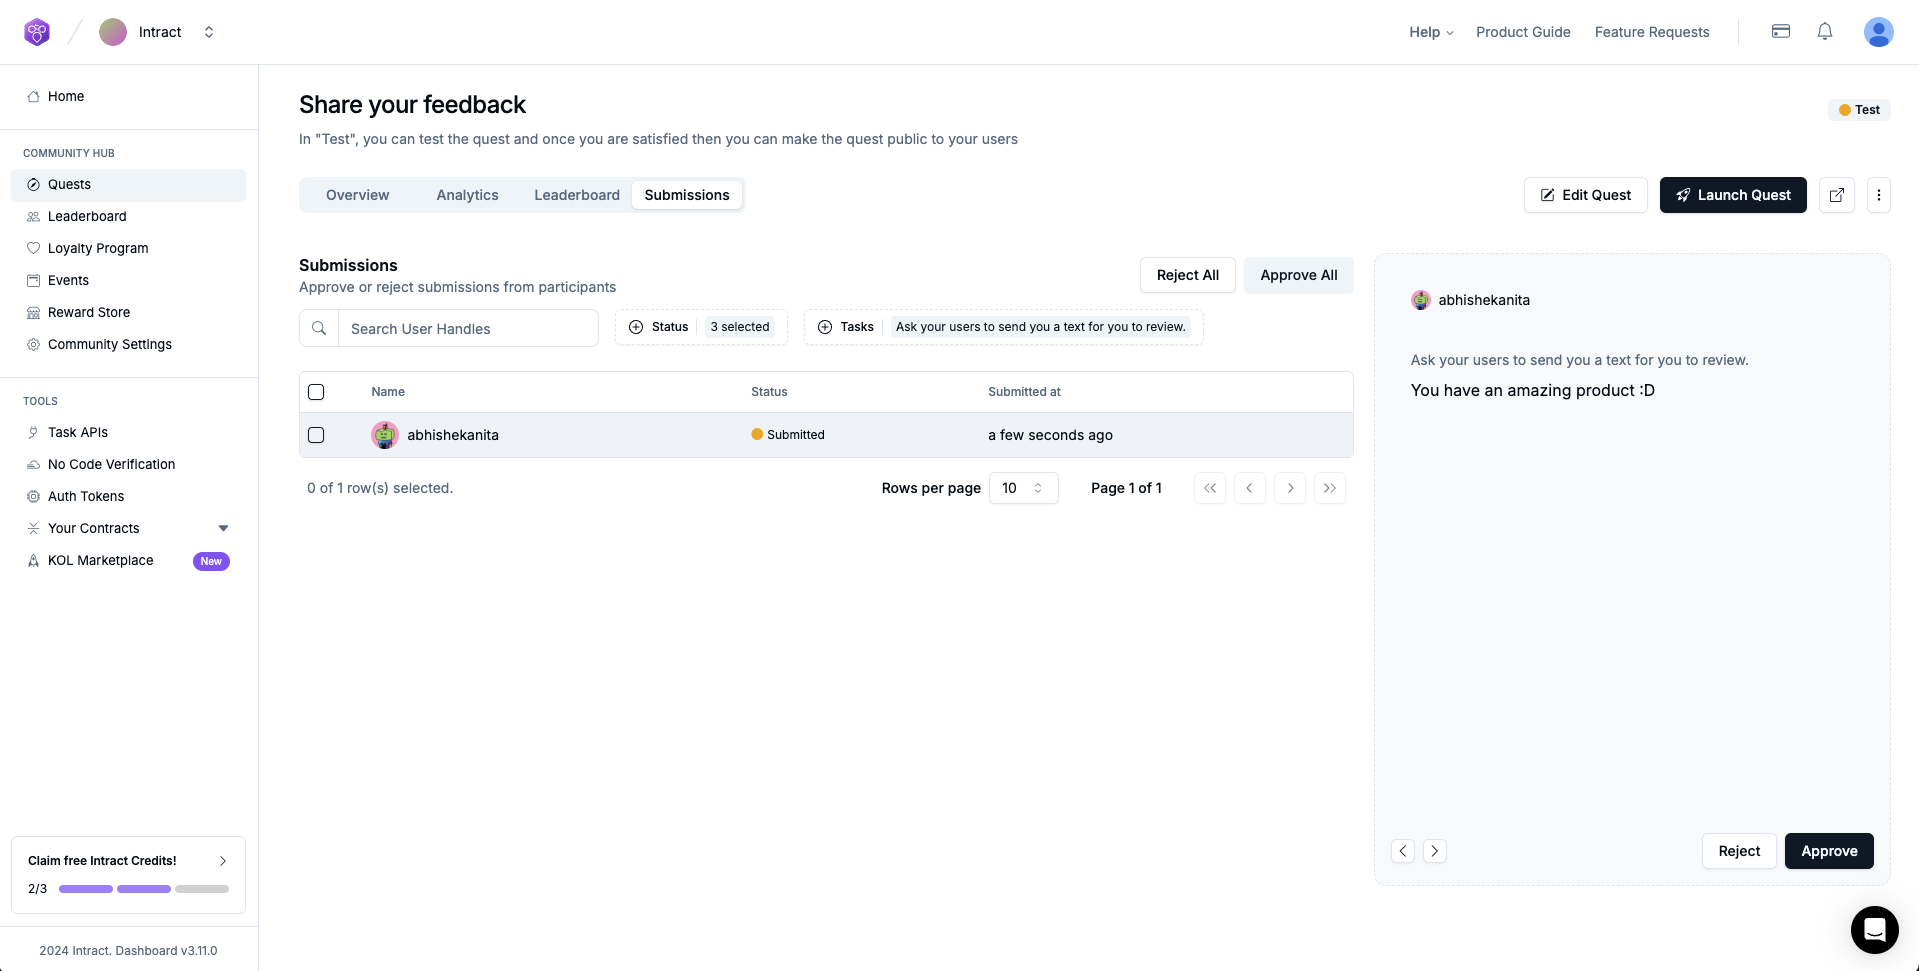Click the Search User Handles field

click(467, 329)
